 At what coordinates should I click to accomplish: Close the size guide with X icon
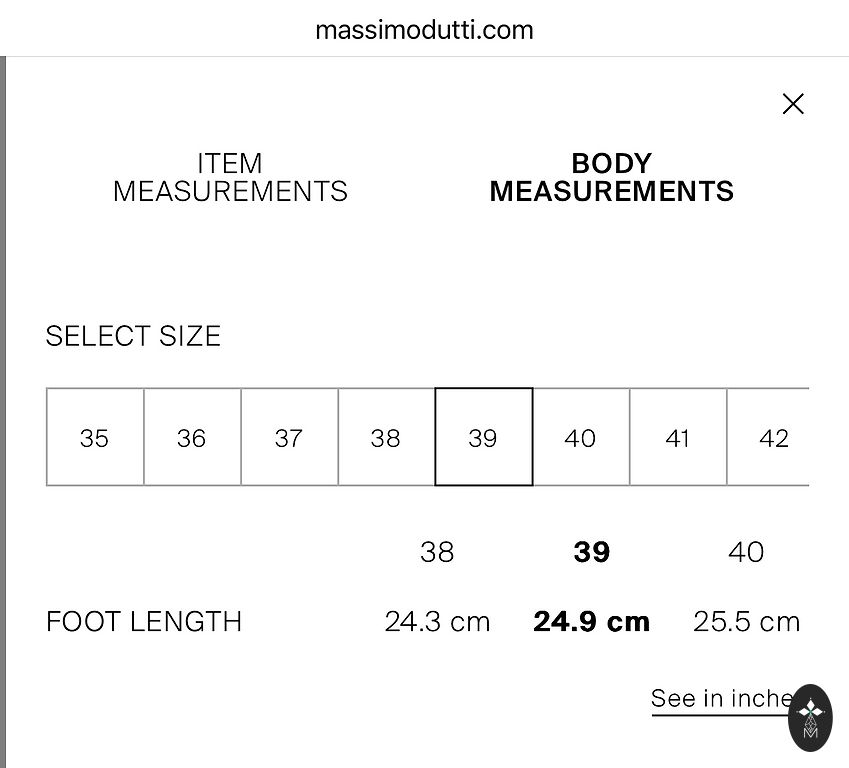(x=793, y=104)
